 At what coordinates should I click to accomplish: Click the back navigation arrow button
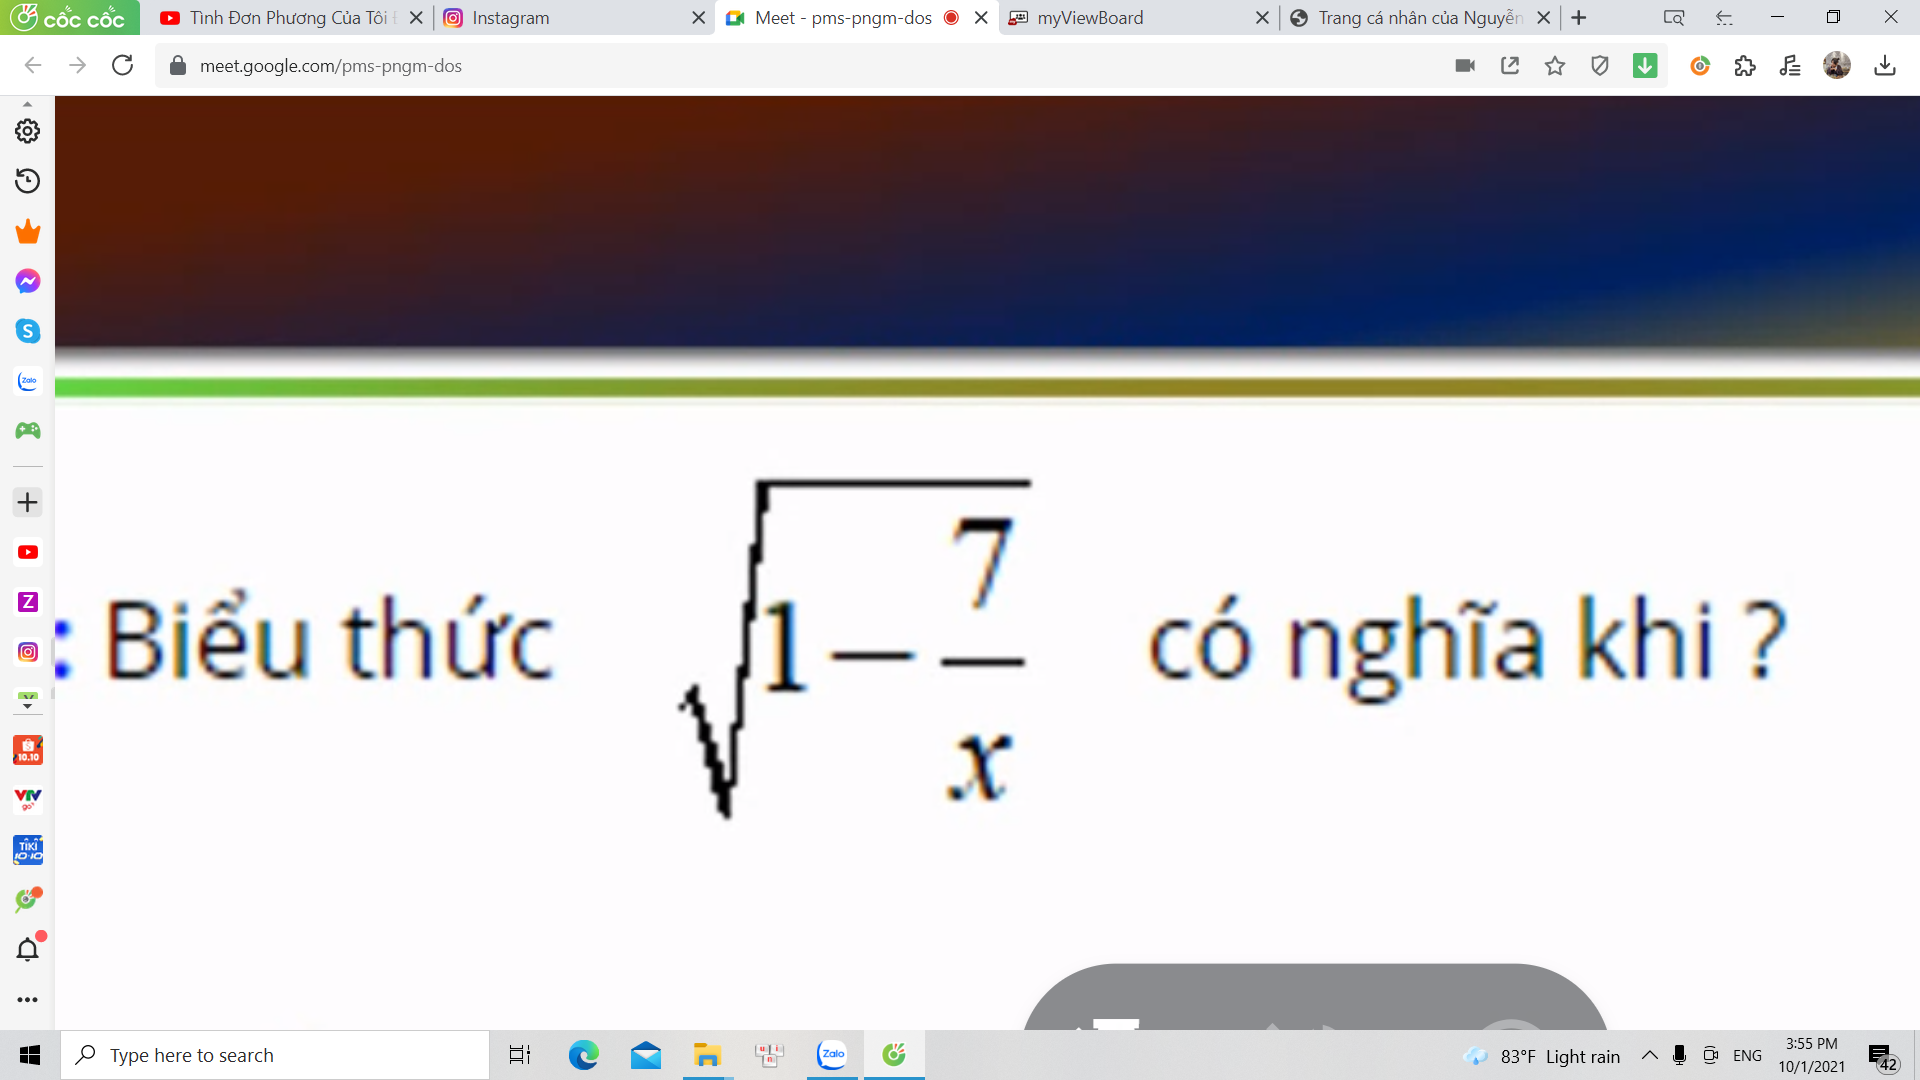(x=34, y=66)
